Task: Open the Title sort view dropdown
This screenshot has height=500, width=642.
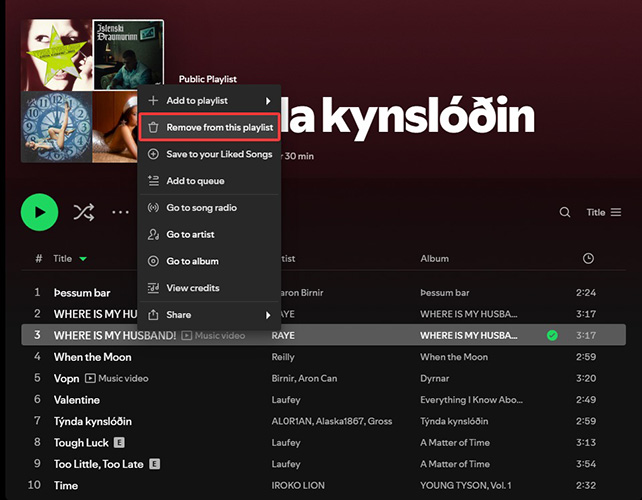Action: tap(603, 212)
